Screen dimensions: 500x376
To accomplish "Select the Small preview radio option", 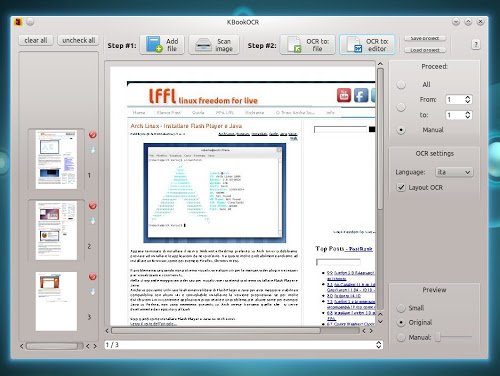I will point(401,308).
